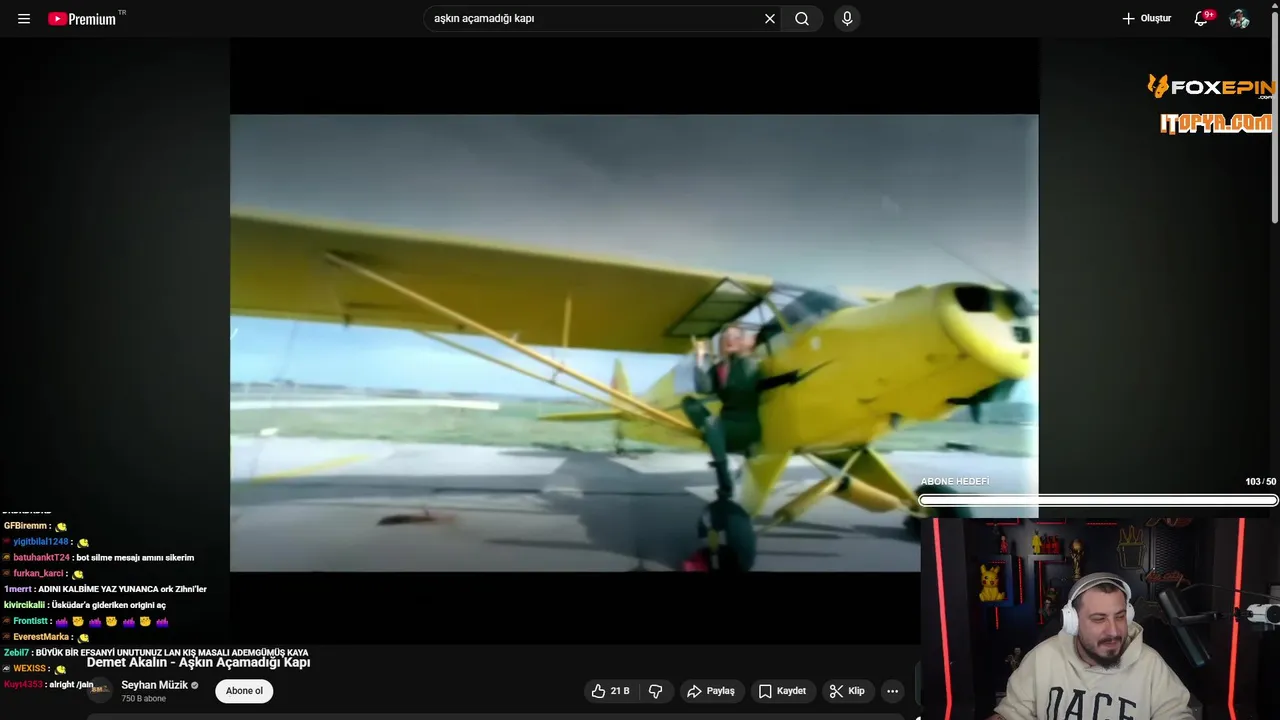Image resolution: width=1280 pixels, height=720 pixels.
Task: Start voice search with microphone
Action: [x=847, y=19]
